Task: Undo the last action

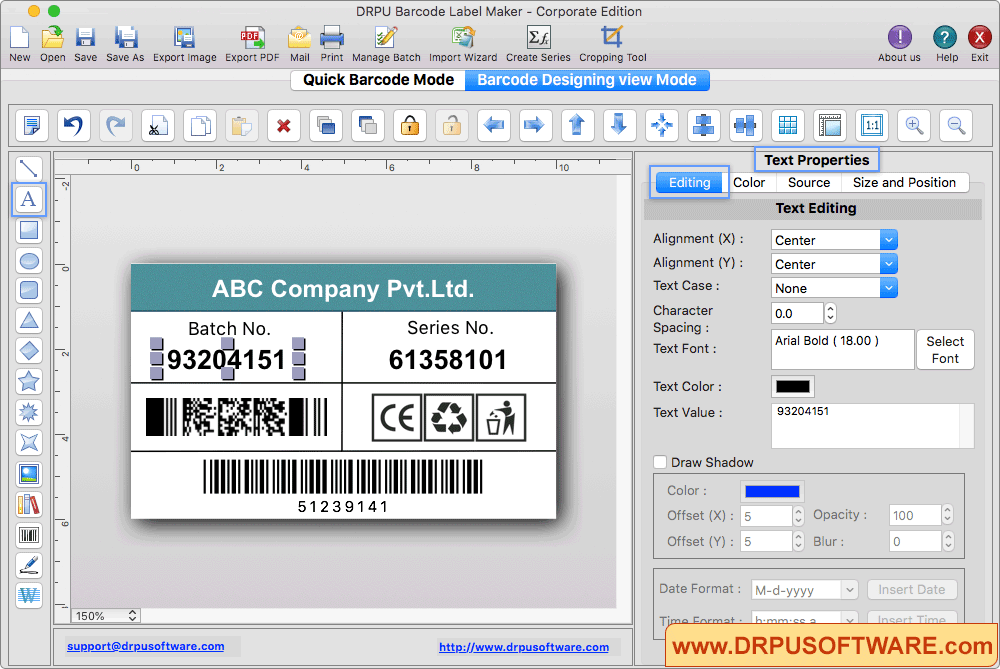Action: tap(73, 125)
